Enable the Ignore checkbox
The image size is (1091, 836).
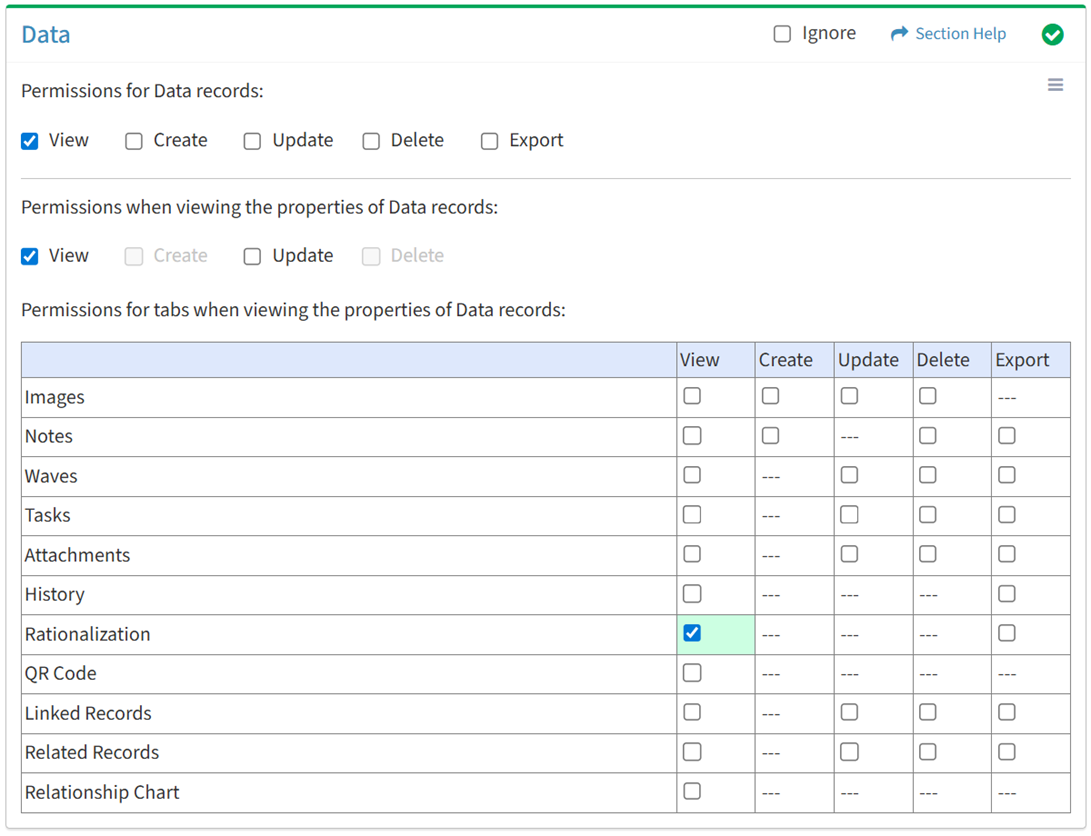click(782, 34)
